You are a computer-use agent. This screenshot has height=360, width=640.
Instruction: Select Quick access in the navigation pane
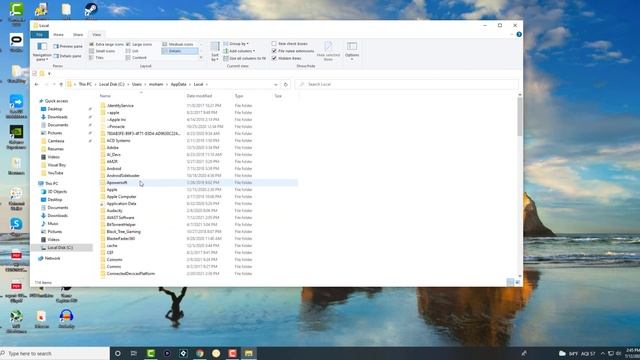pos(56,101)
